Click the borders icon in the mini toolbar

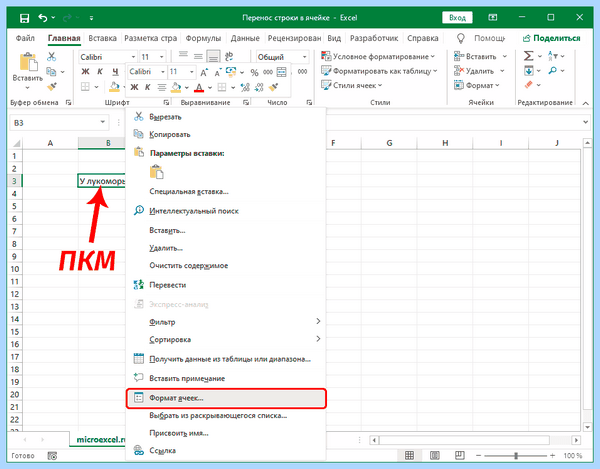pos(222,88)
